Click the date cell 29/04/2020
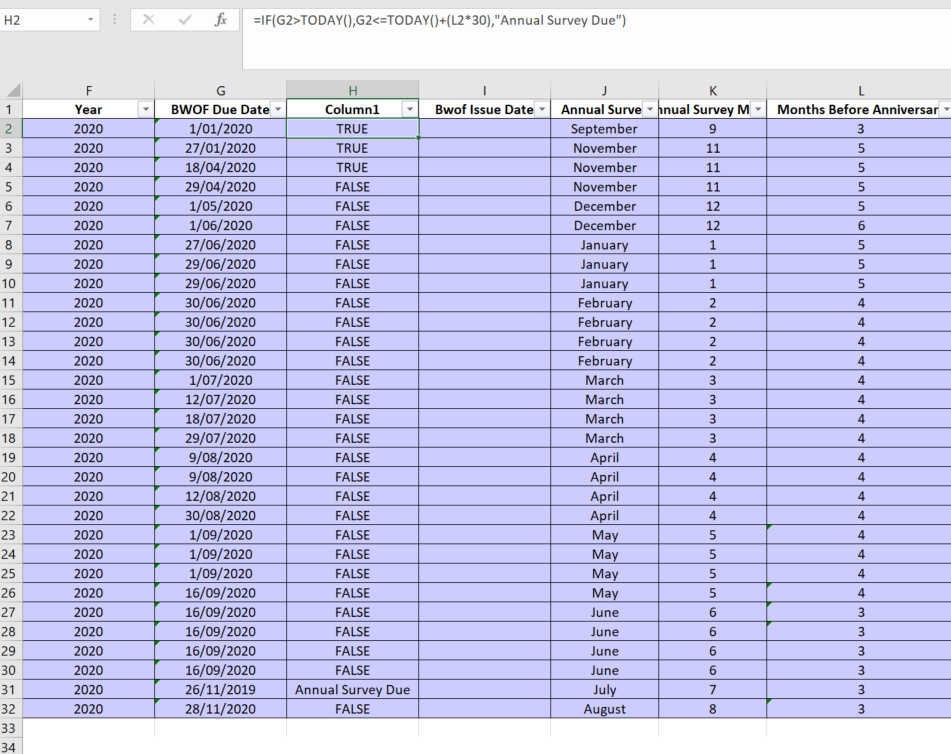Viewport: 951px width, 754px height. click(221, 187)
